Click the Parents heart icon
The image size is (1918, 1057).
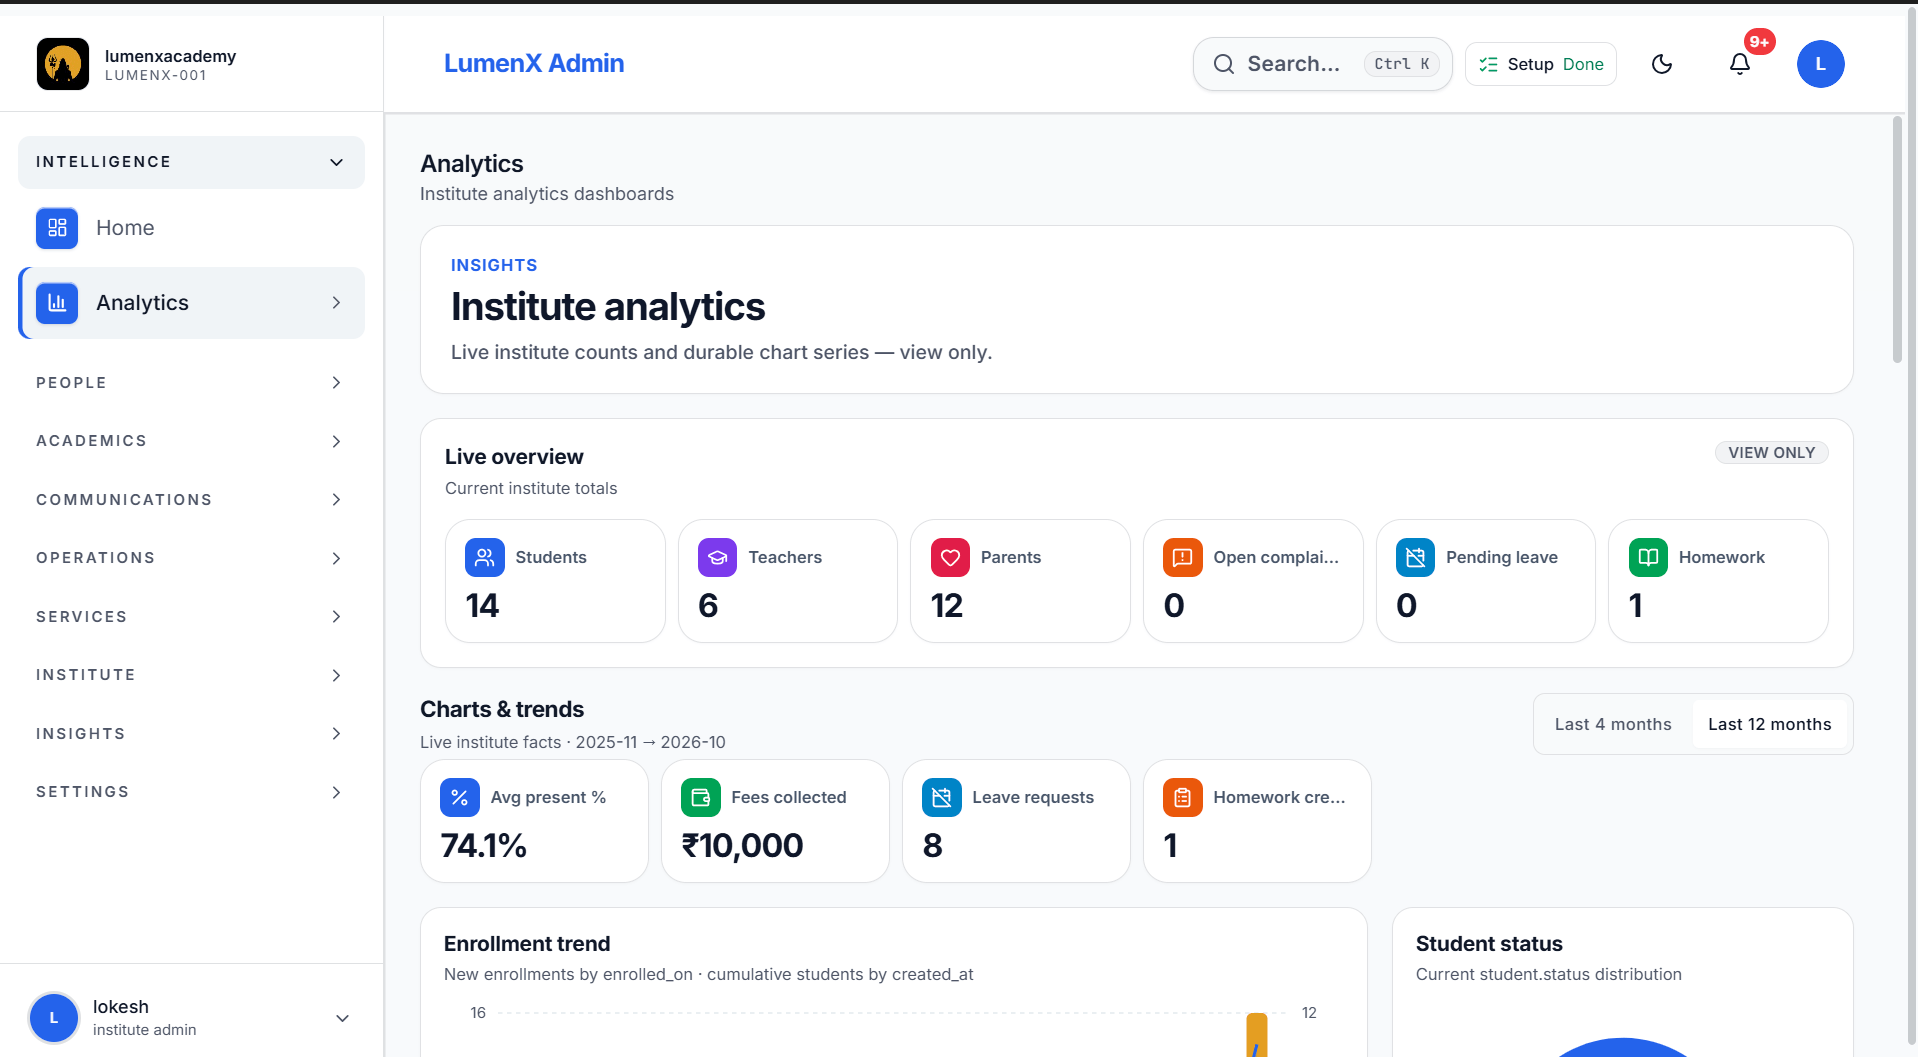point(950,557)
